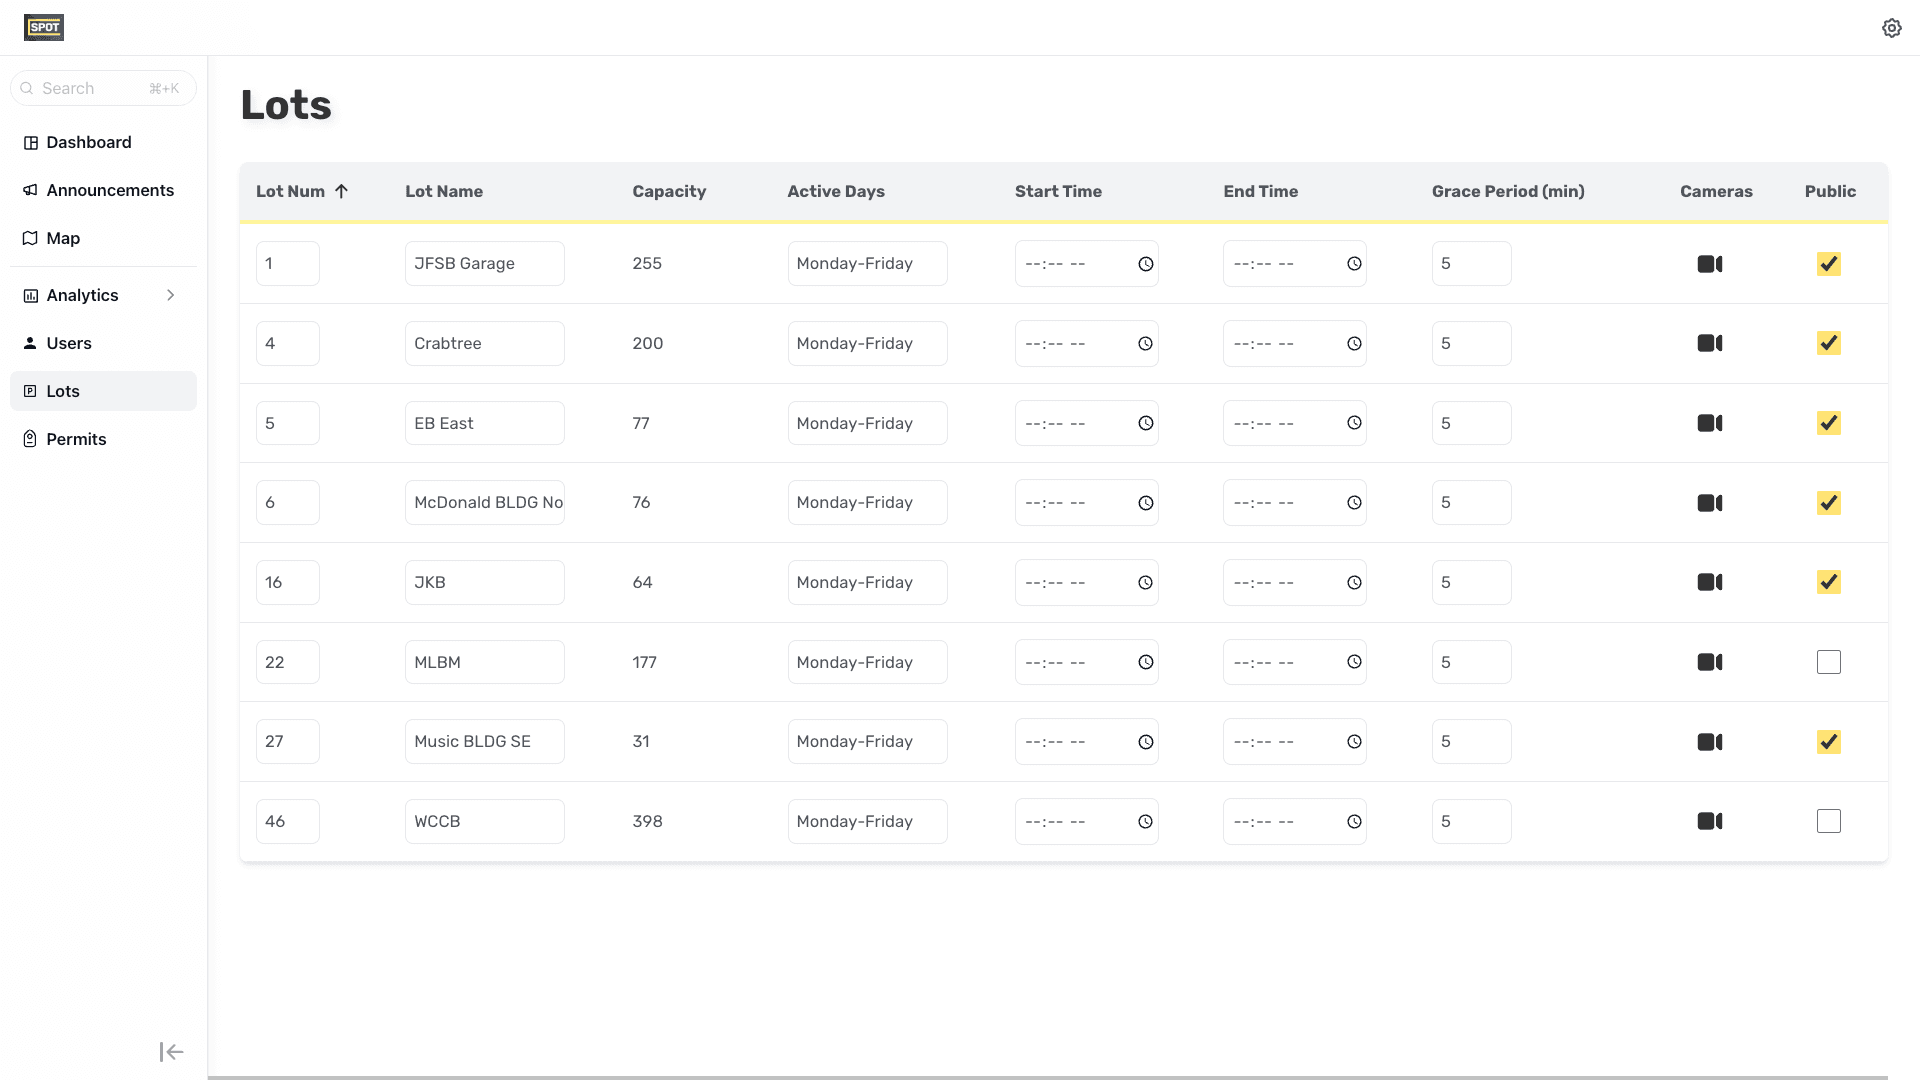This screenshot has height=1080, width=1920.
Task: Open Active Days selector for McDonald BLDG
Action: point(866,503)
